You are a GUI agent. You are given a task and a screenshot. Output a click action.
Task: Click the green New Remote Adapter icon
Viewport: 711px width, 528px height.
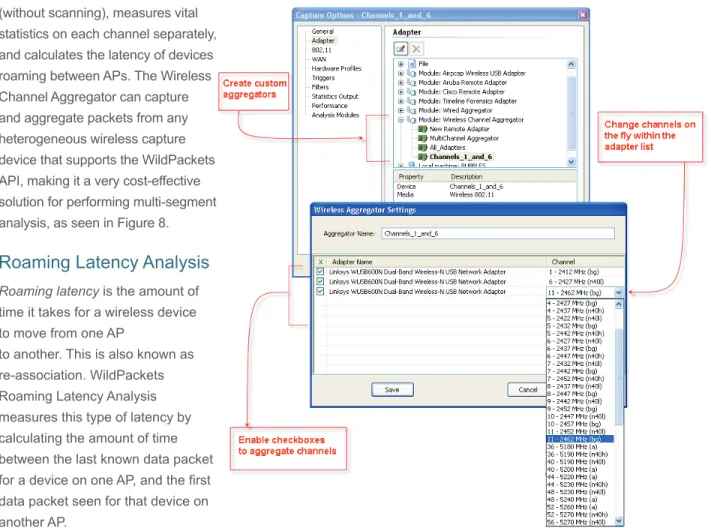point(423,129)
